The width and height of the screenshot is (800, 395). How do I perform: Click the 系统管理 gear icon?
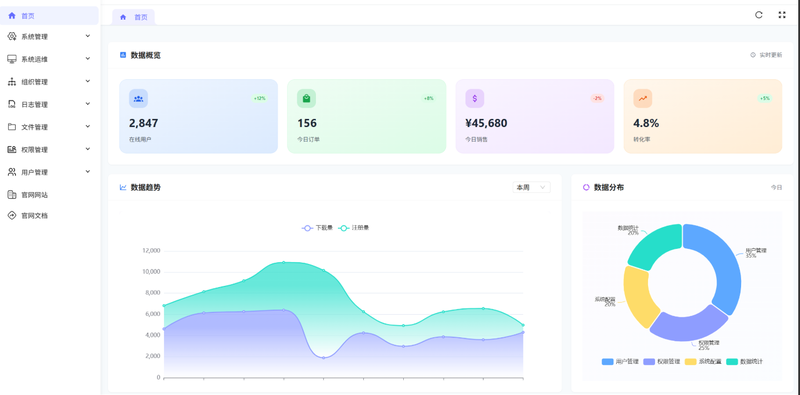pyautogui.click(x=12, y=36)
